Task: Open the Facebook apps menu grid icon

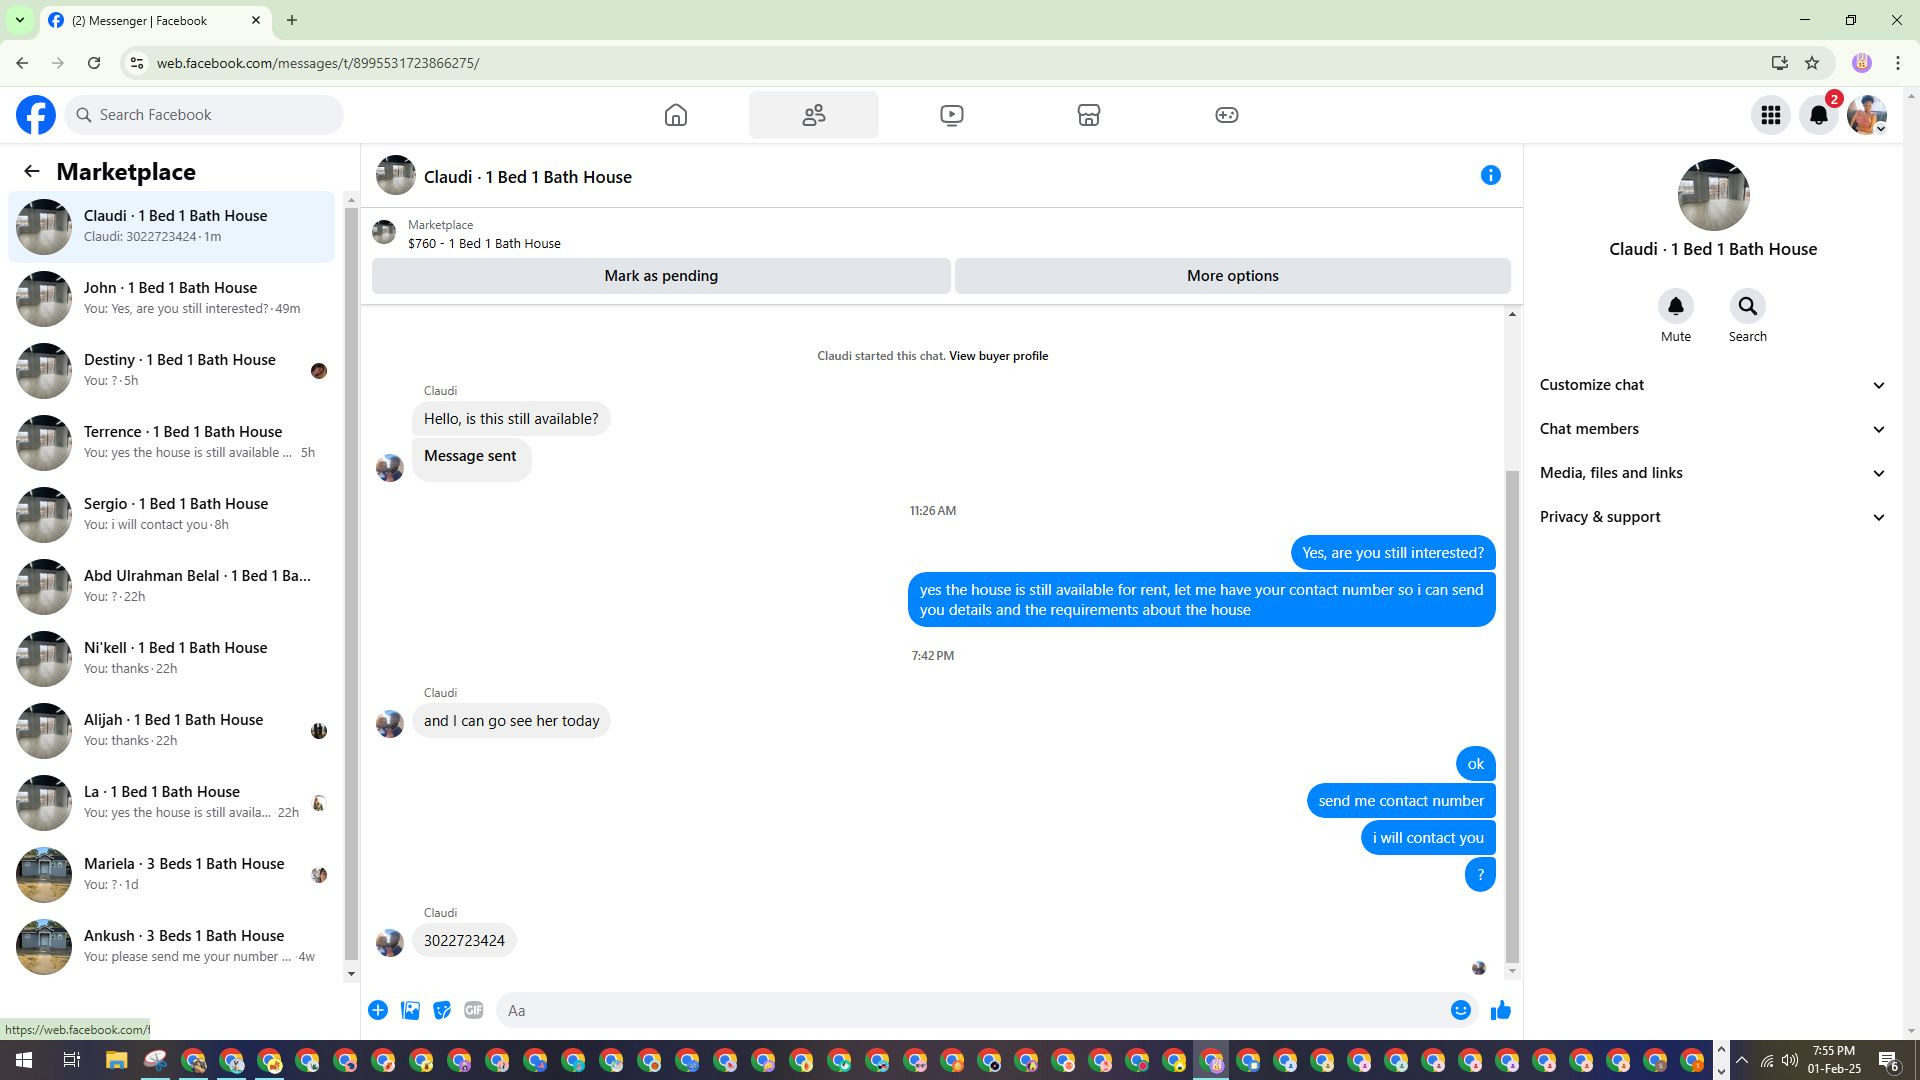Action: (1770, 115)
